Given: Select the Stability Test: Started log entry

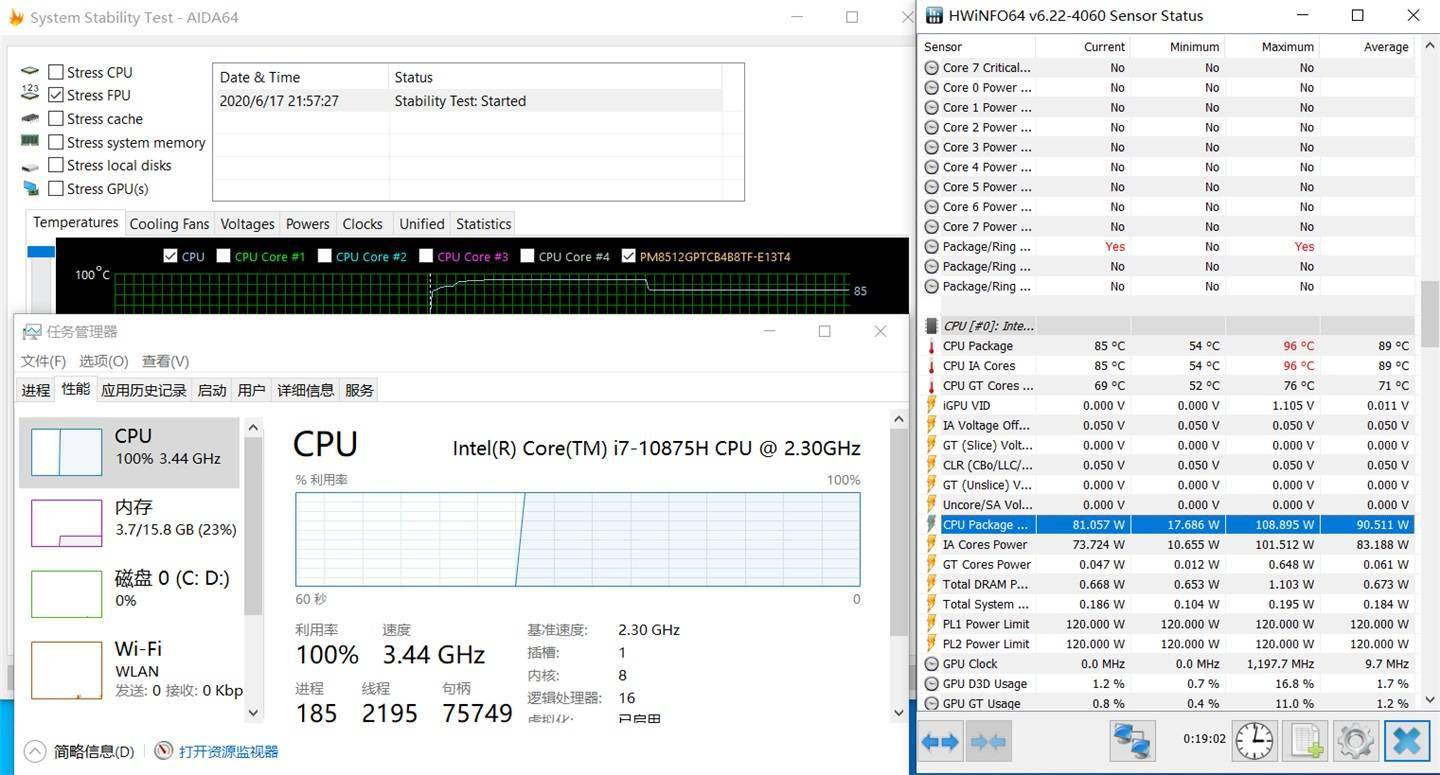Looking at the screenshot, I should [467, 101].
